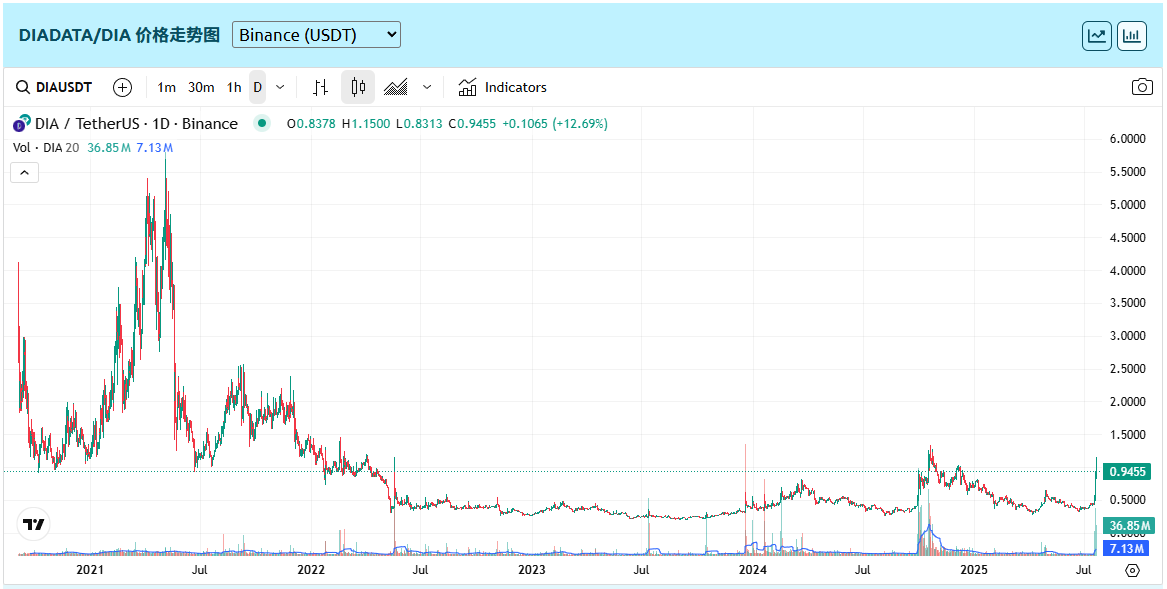Switch to the 1h interval
The image size is (1167, 589).
pyautogui.click(x=233, y=87)
